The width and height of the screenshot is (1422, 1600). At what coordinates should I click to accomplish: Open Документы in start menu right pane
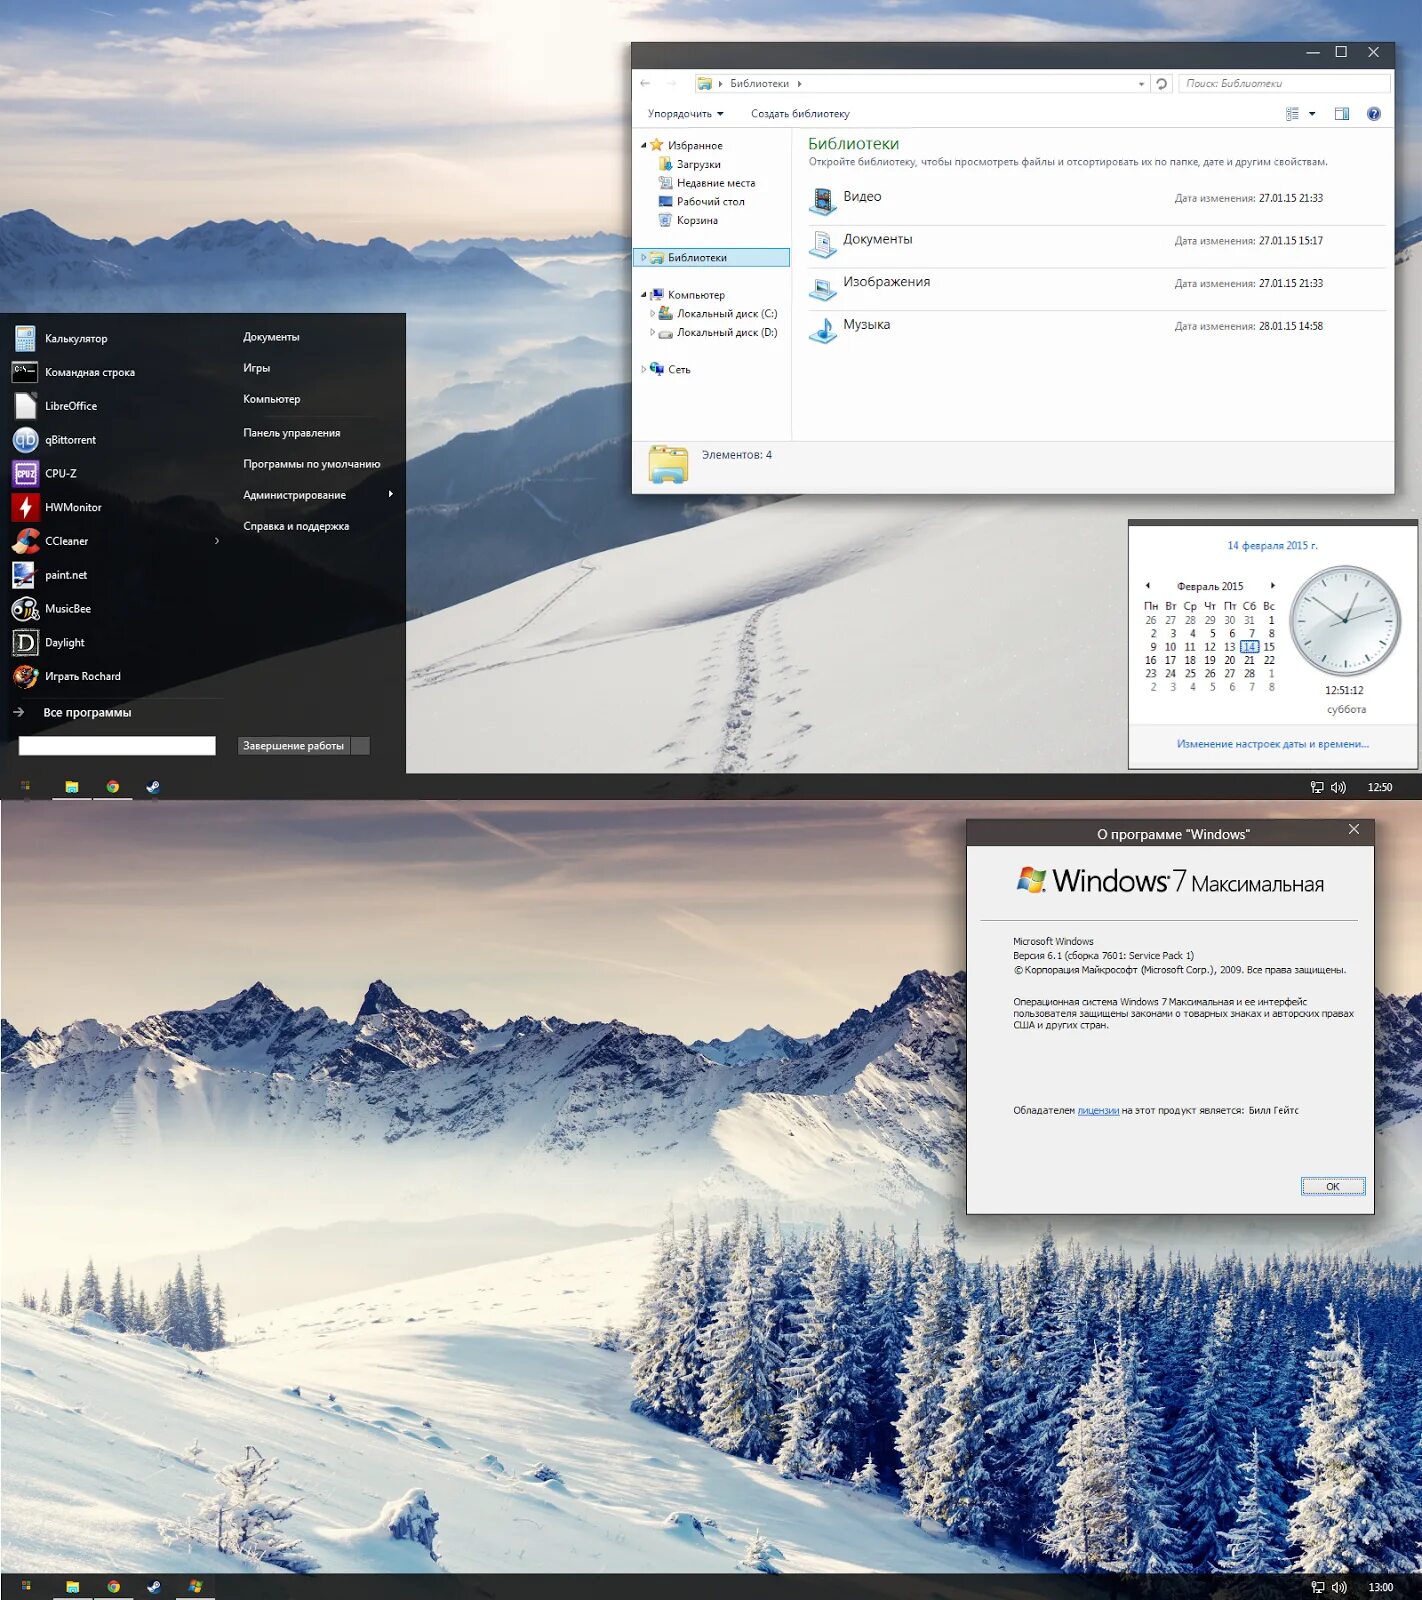tap(271, 337)
